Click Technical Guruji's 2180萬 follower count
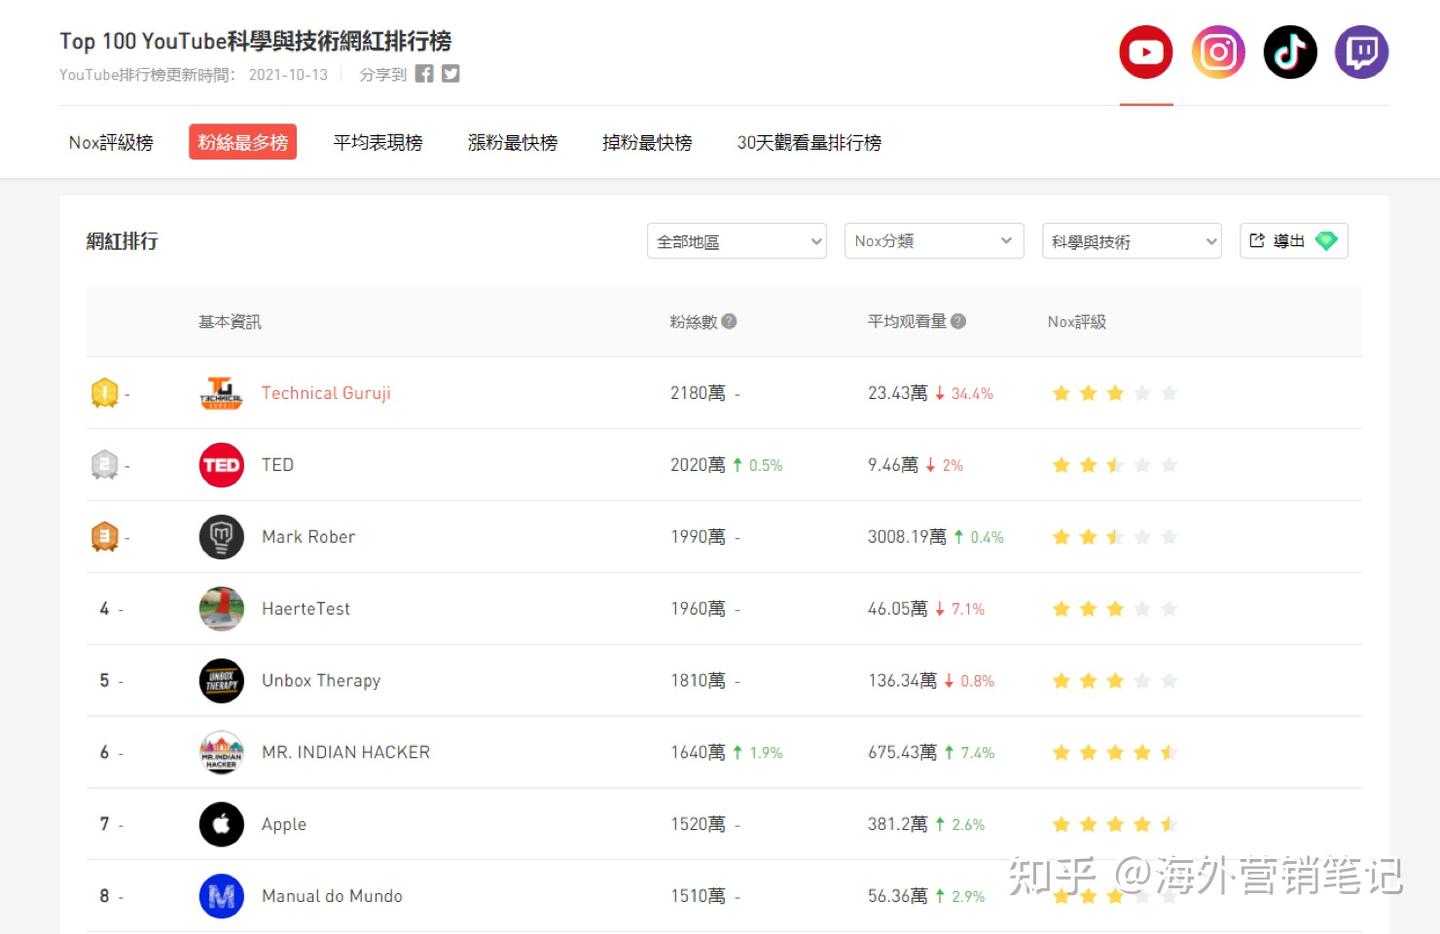 pyautogui.click(x=698, y=393)
